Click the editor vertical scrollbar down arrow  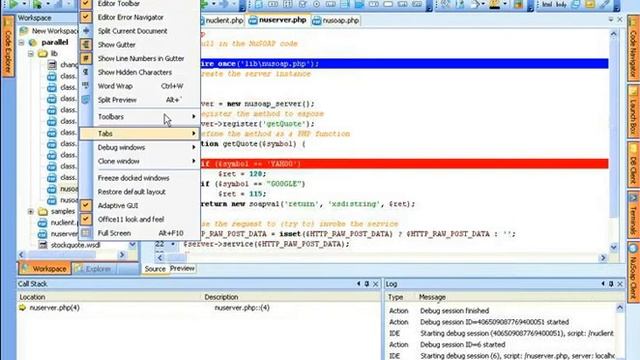(x=613, y=247)
